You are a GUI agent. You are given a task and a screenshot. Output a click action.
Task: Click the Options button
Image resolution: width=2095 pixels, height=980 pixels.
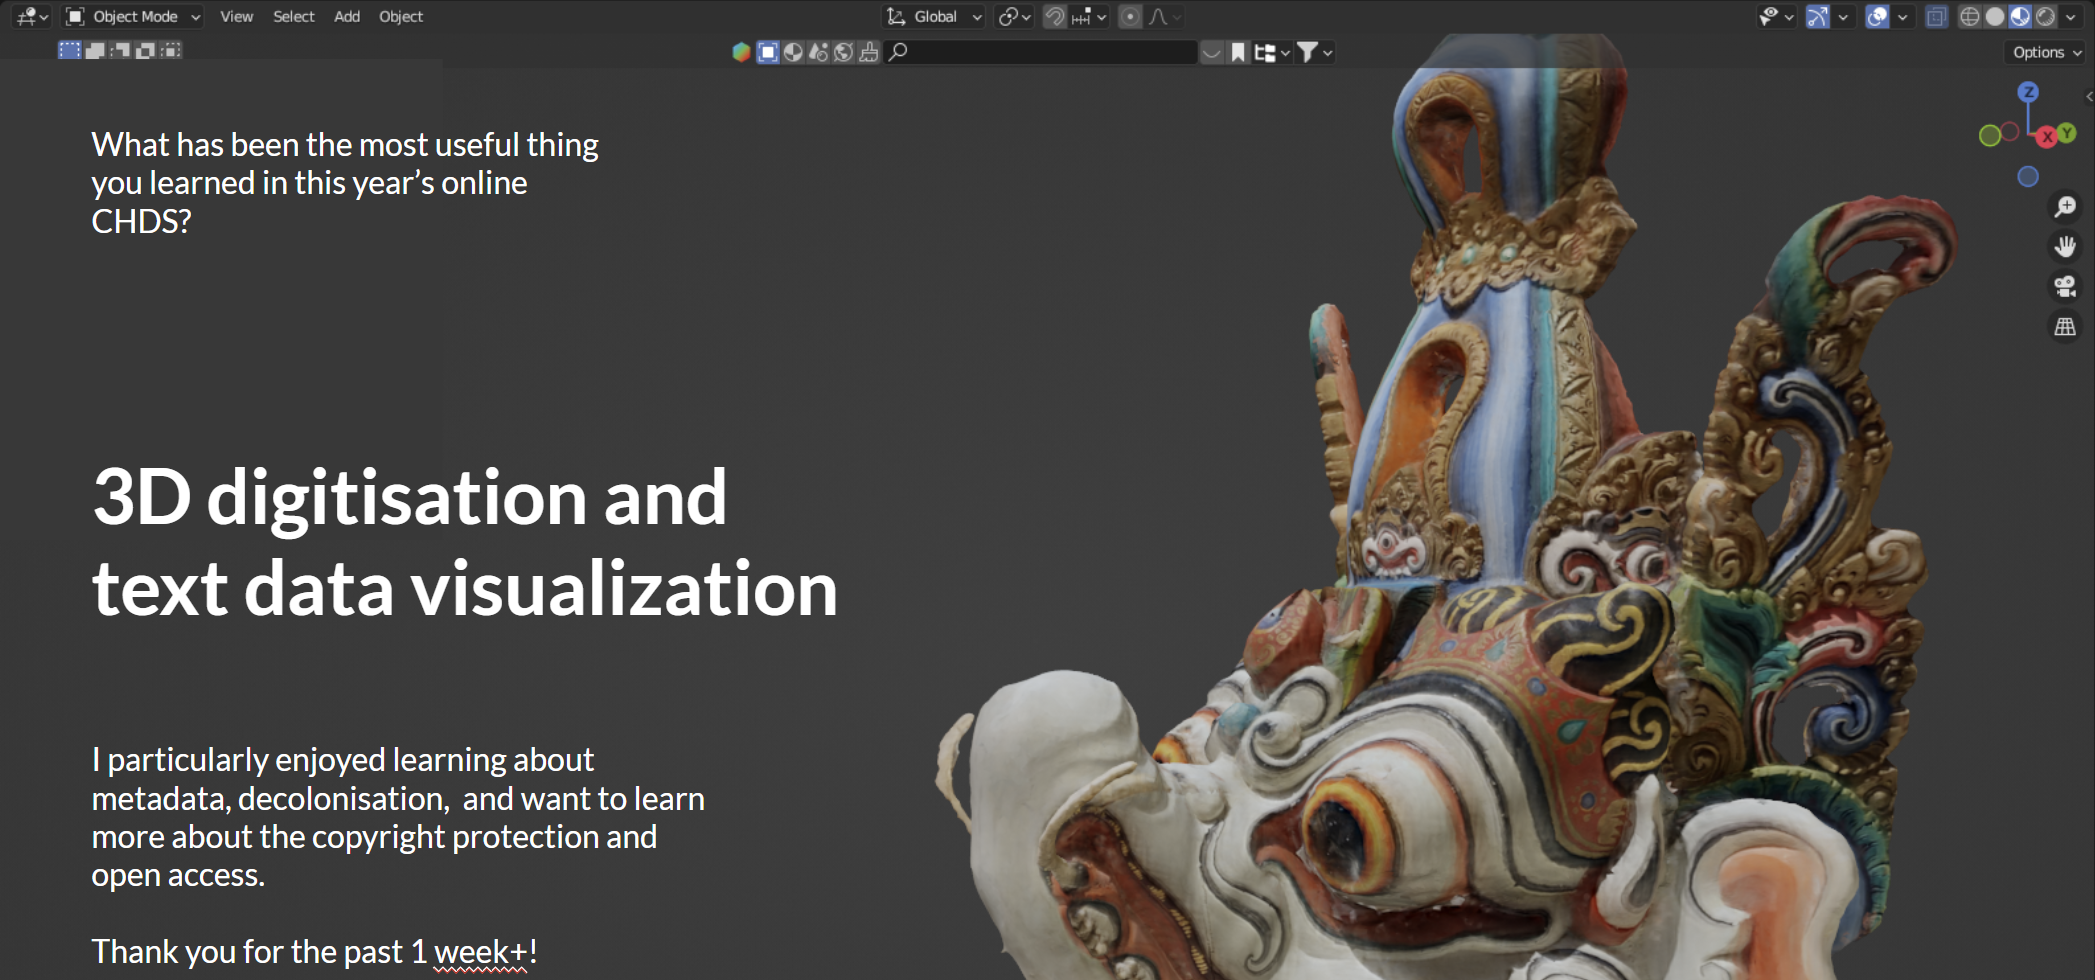(2046, 53)
